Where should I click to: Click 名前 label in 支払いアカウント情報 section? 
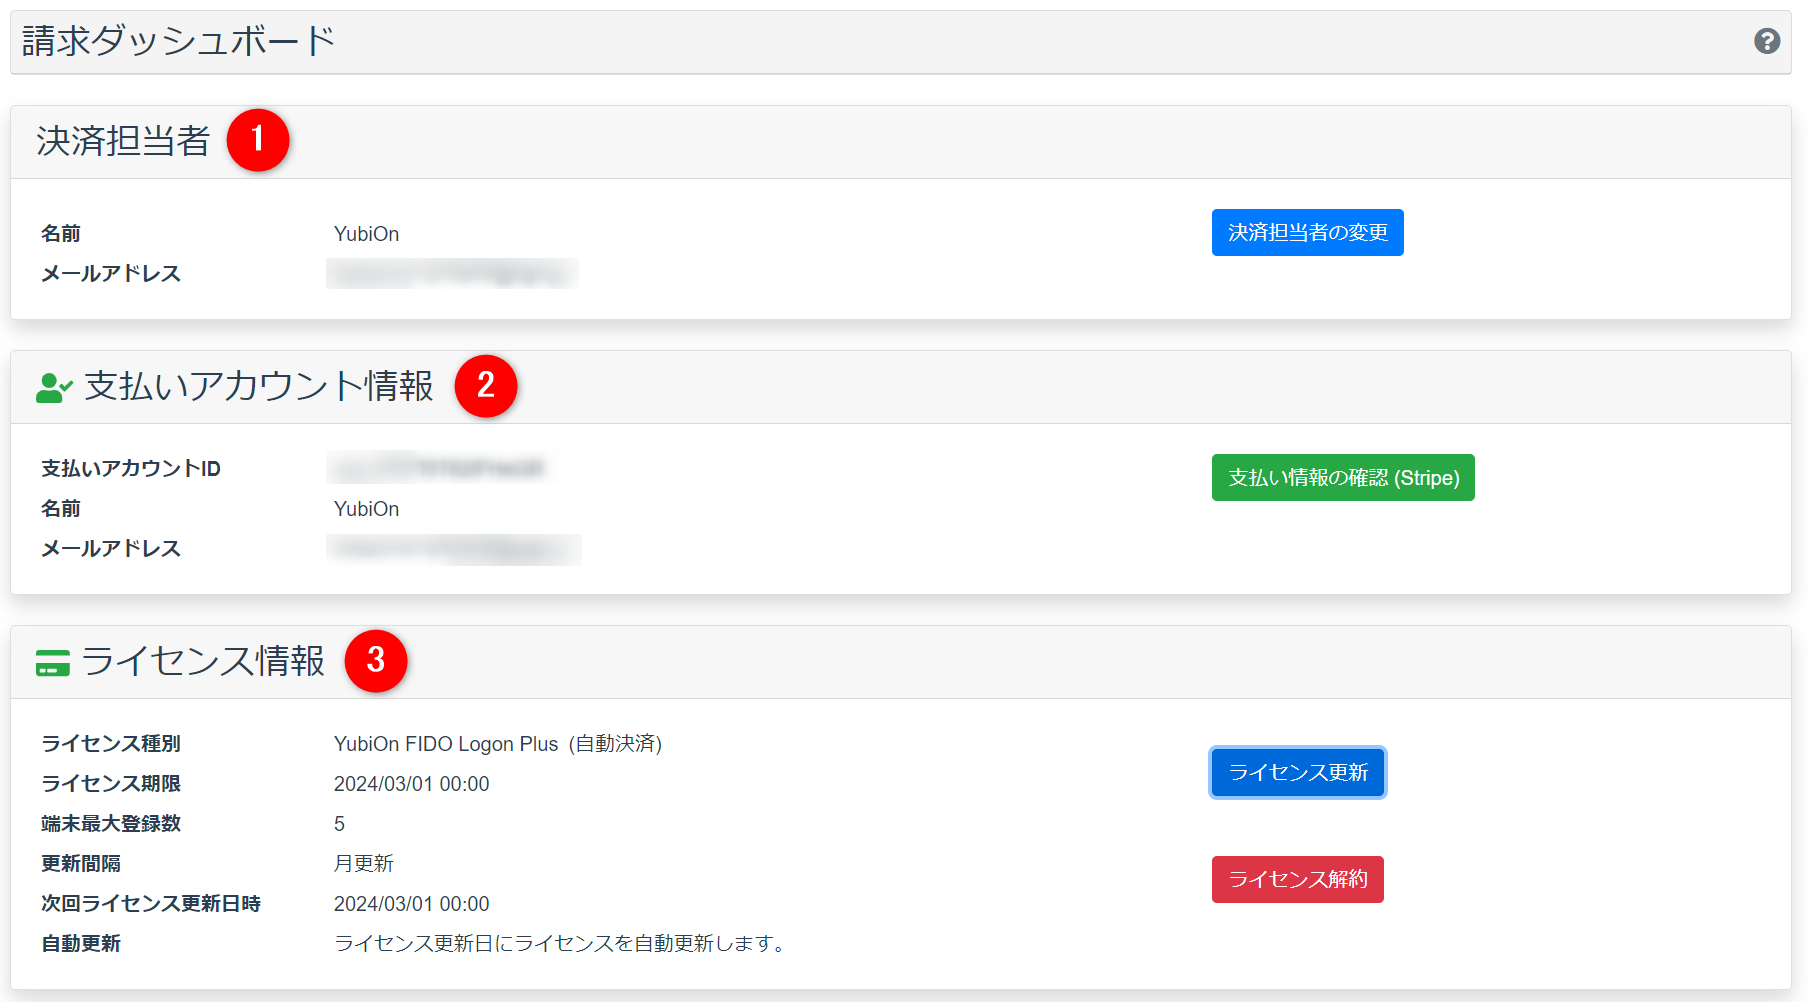[61, 509]
